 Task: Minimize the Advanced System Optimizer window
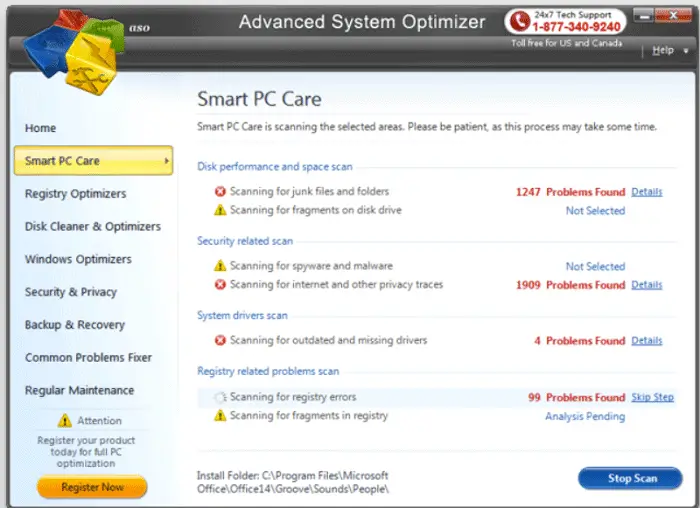coord(643,17)
